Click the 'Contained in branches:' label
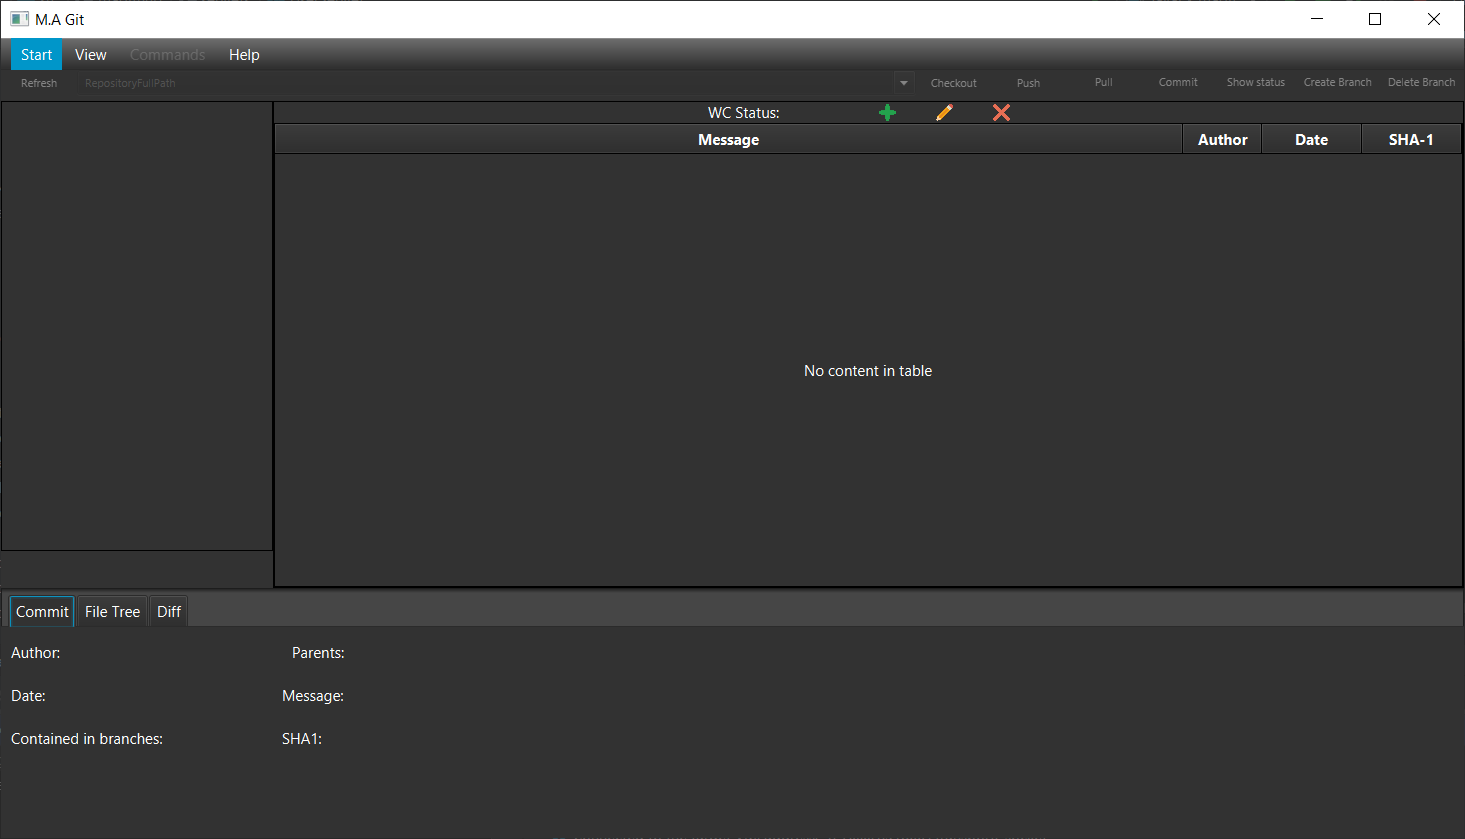 click(x=87, y=739)
